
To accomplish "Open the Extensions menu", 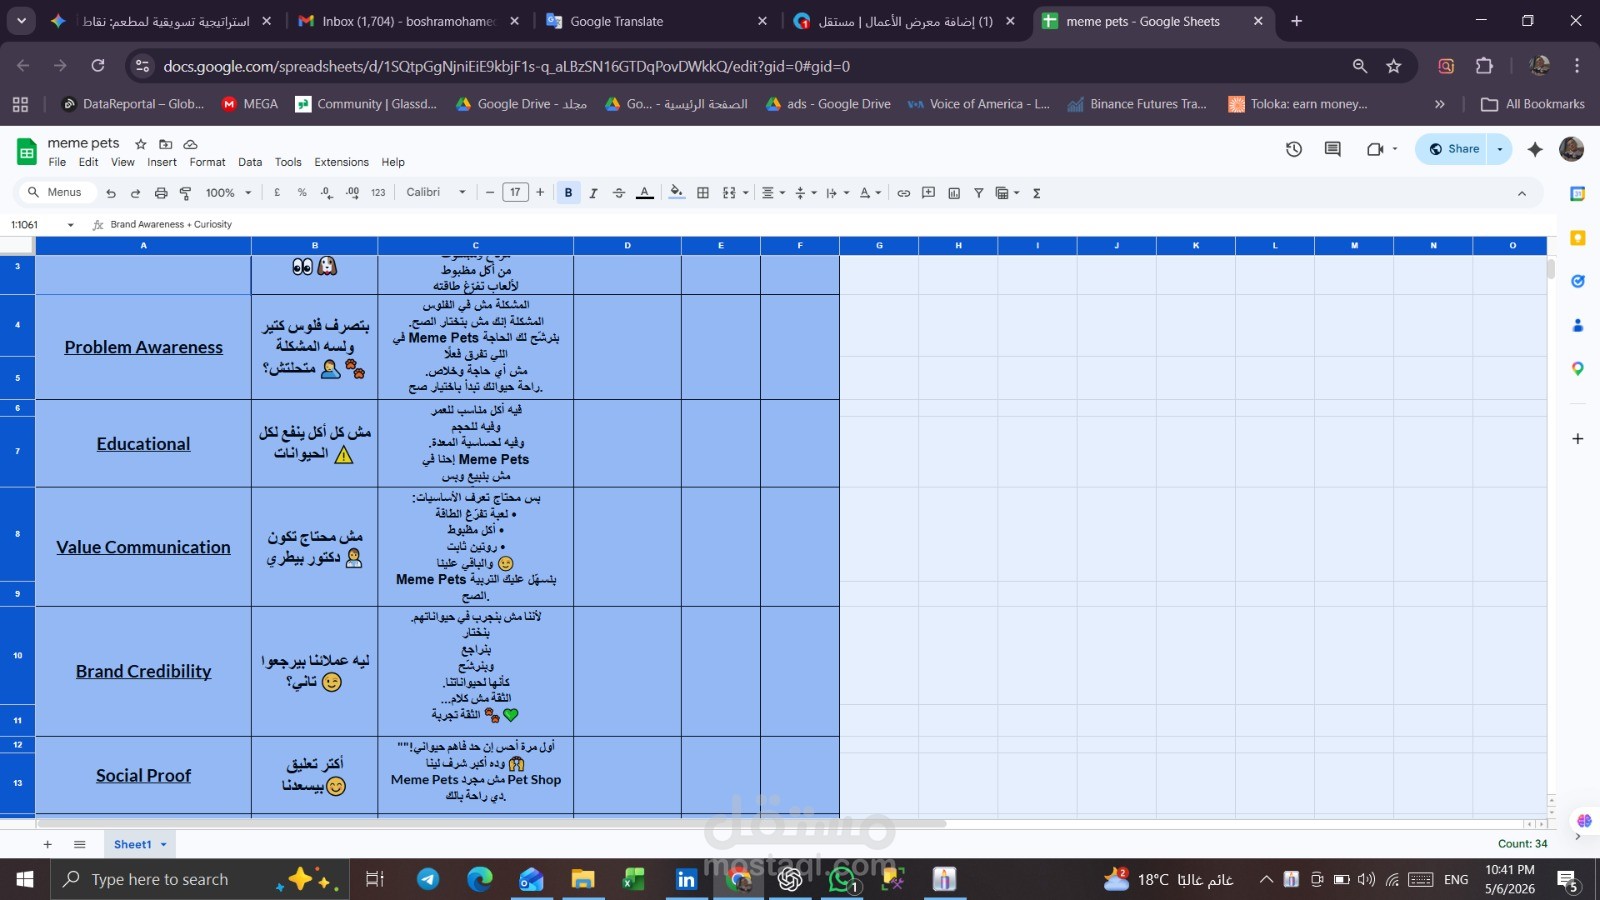I will [x=341, y=162].
